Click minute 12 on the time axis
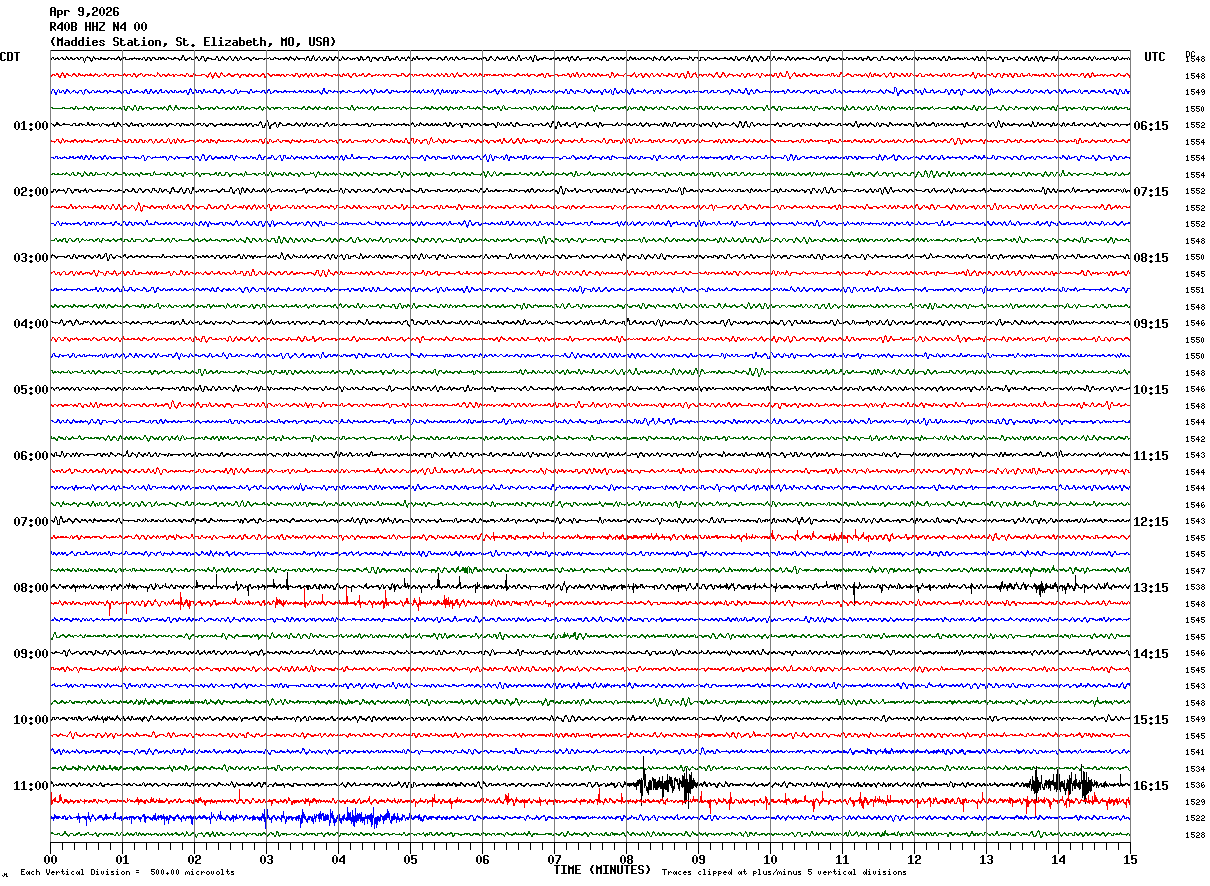Screen dimensions: 1210x886 pyautogui.click(x=914, y=859)
